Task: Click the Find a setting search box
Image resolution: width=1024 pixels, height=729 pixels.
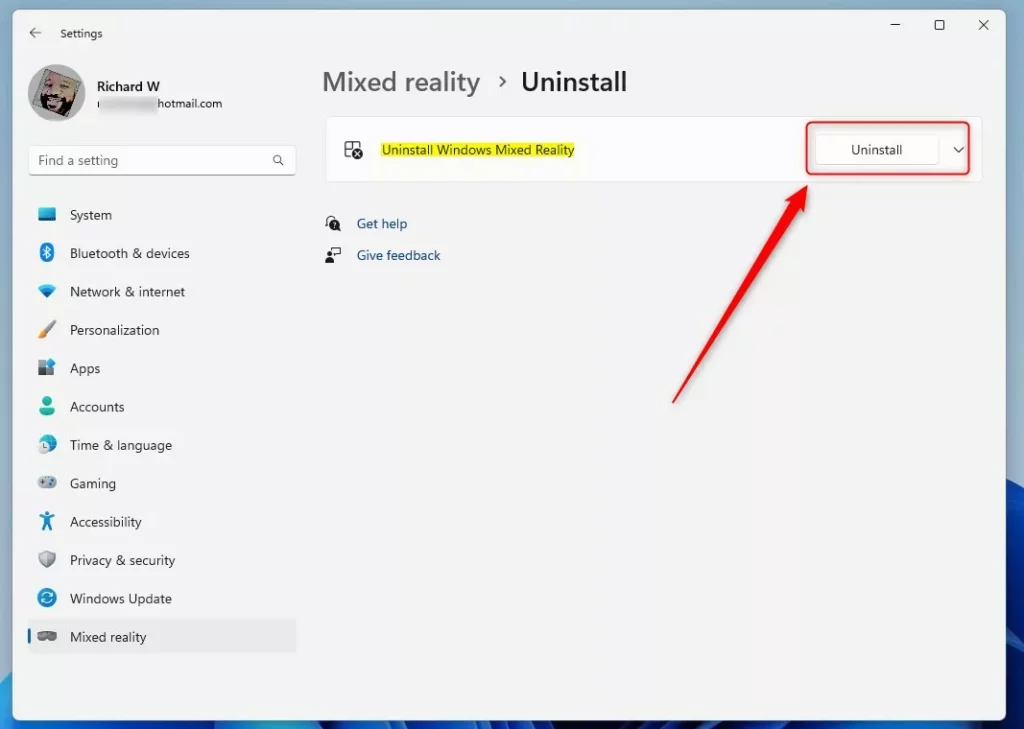Action: 162,160
